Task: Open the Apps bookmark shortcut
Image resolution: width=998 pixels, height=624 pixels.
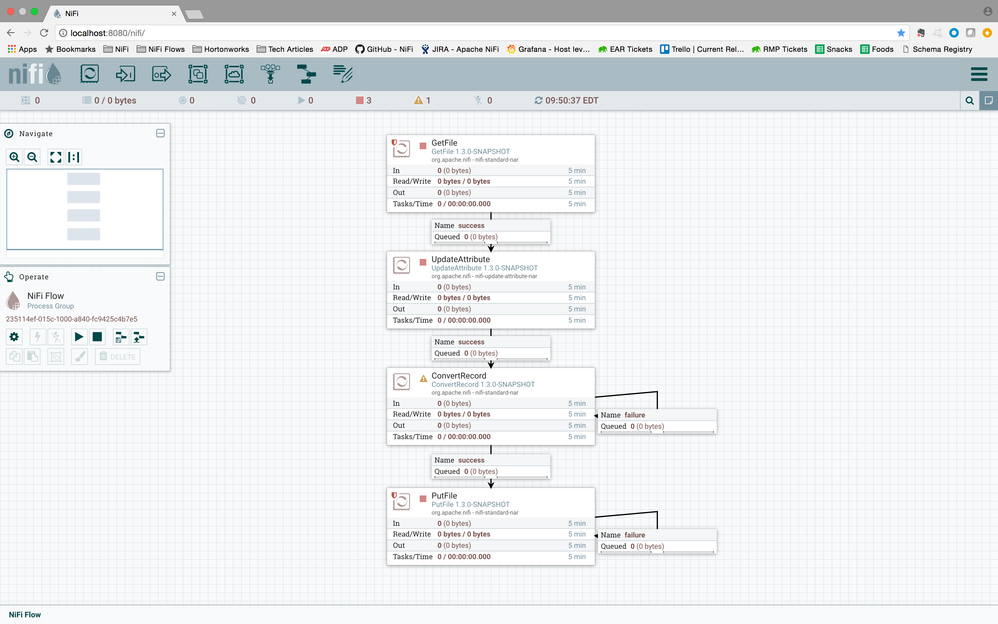Action: click(x=22, y=49)
